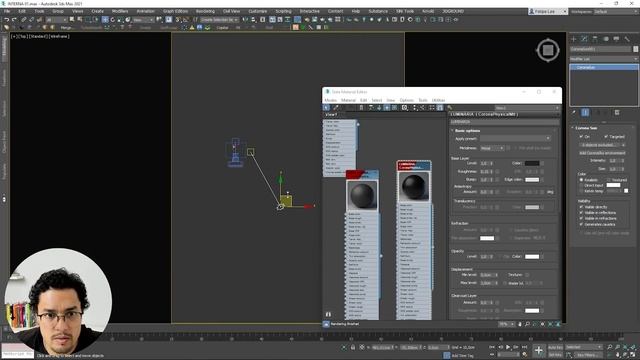The height and width of the screenshot is (360, 640).
Task: Undo the last action in main toolbar
Action: 7,20
